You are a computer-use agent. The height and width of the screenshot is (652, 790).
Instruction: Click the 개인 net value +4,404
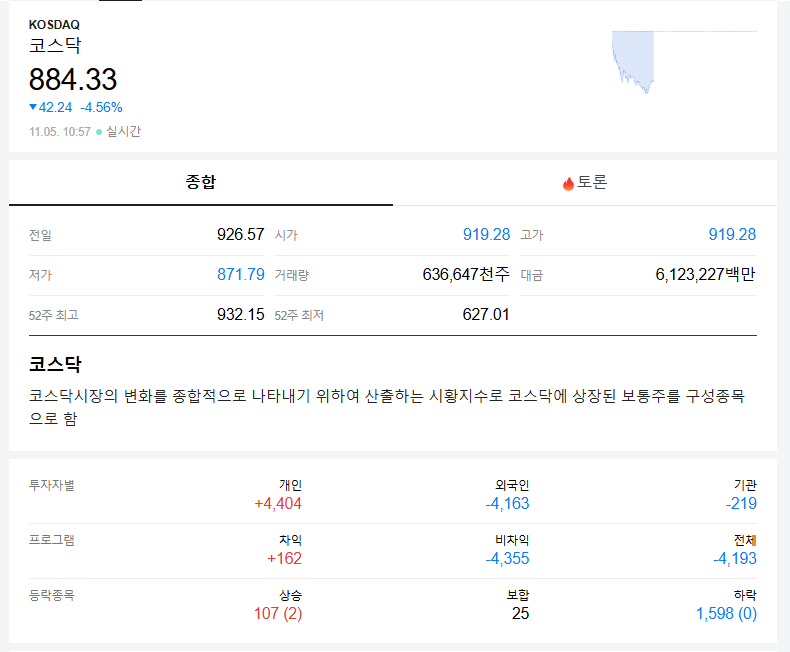tap(278, 503)
